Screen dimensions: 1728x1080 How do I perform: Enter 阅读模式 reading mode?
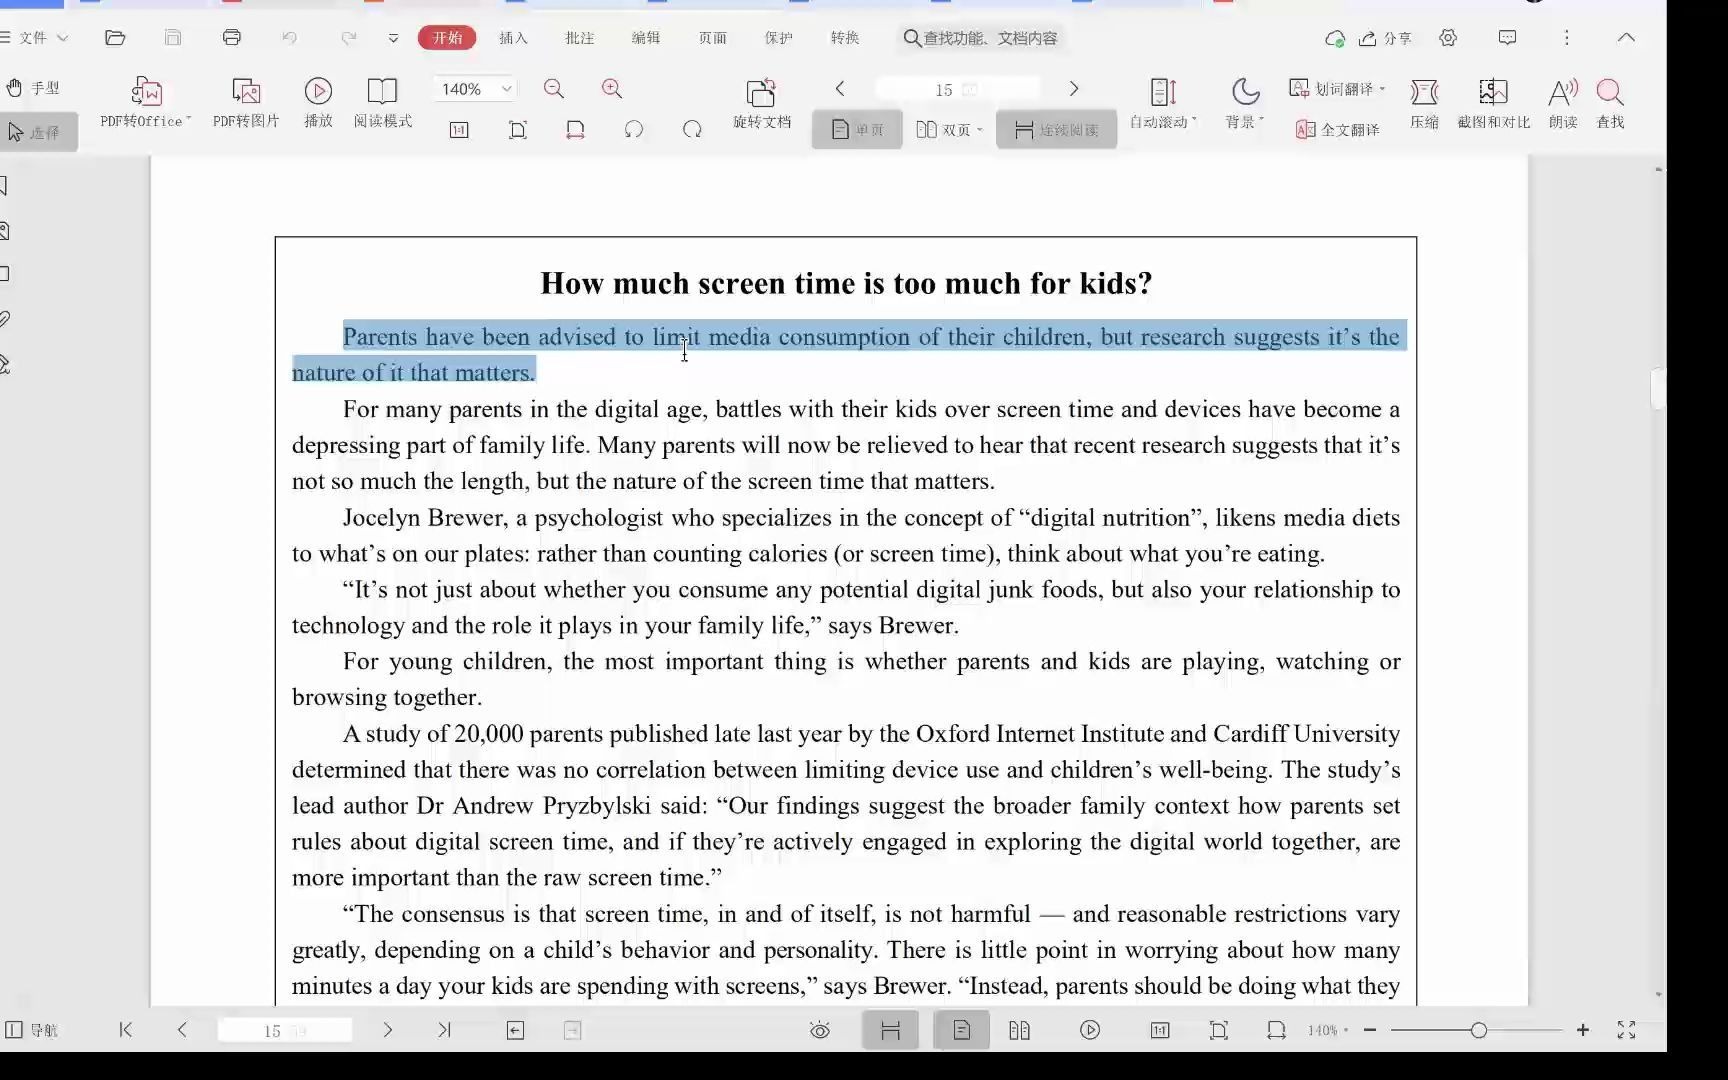(x=382, y=103)
